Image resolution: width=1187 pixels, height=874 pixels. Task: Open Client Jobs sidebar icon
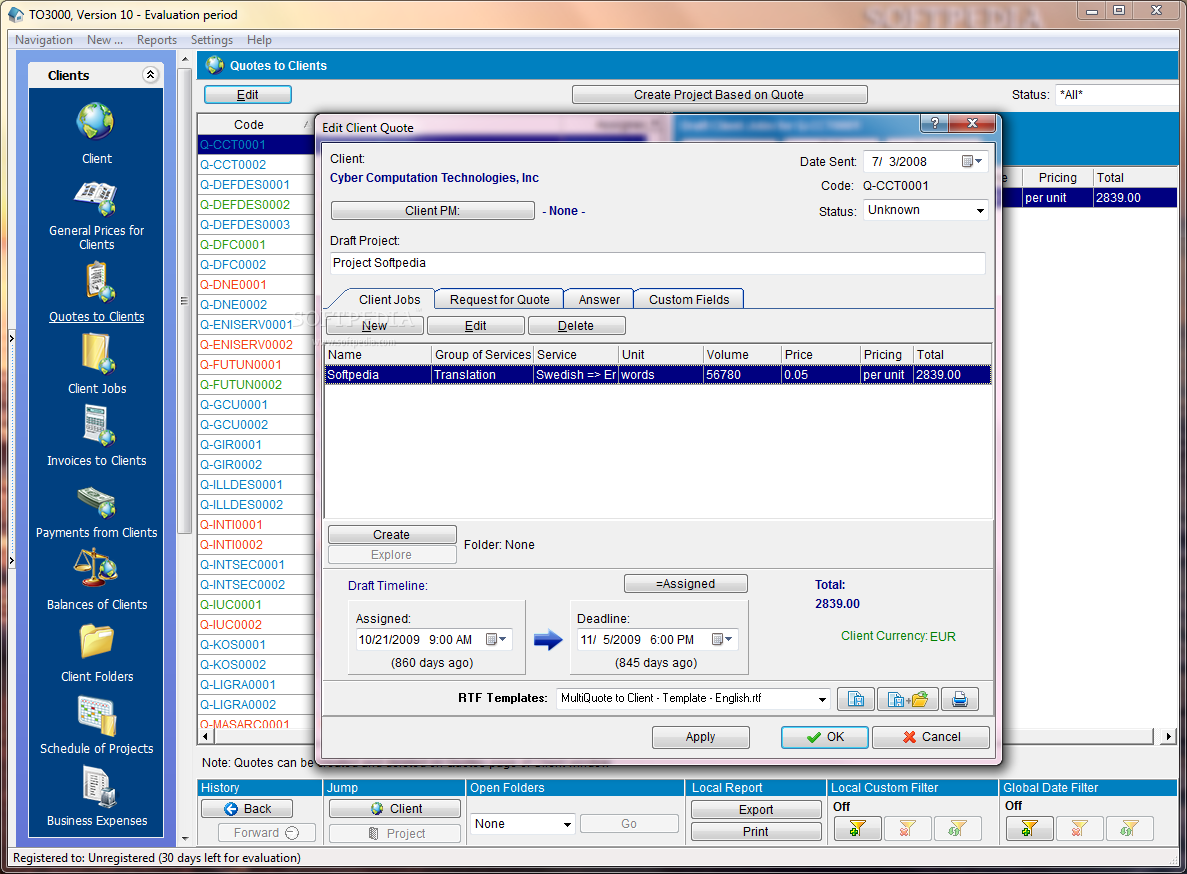point(98,354)
